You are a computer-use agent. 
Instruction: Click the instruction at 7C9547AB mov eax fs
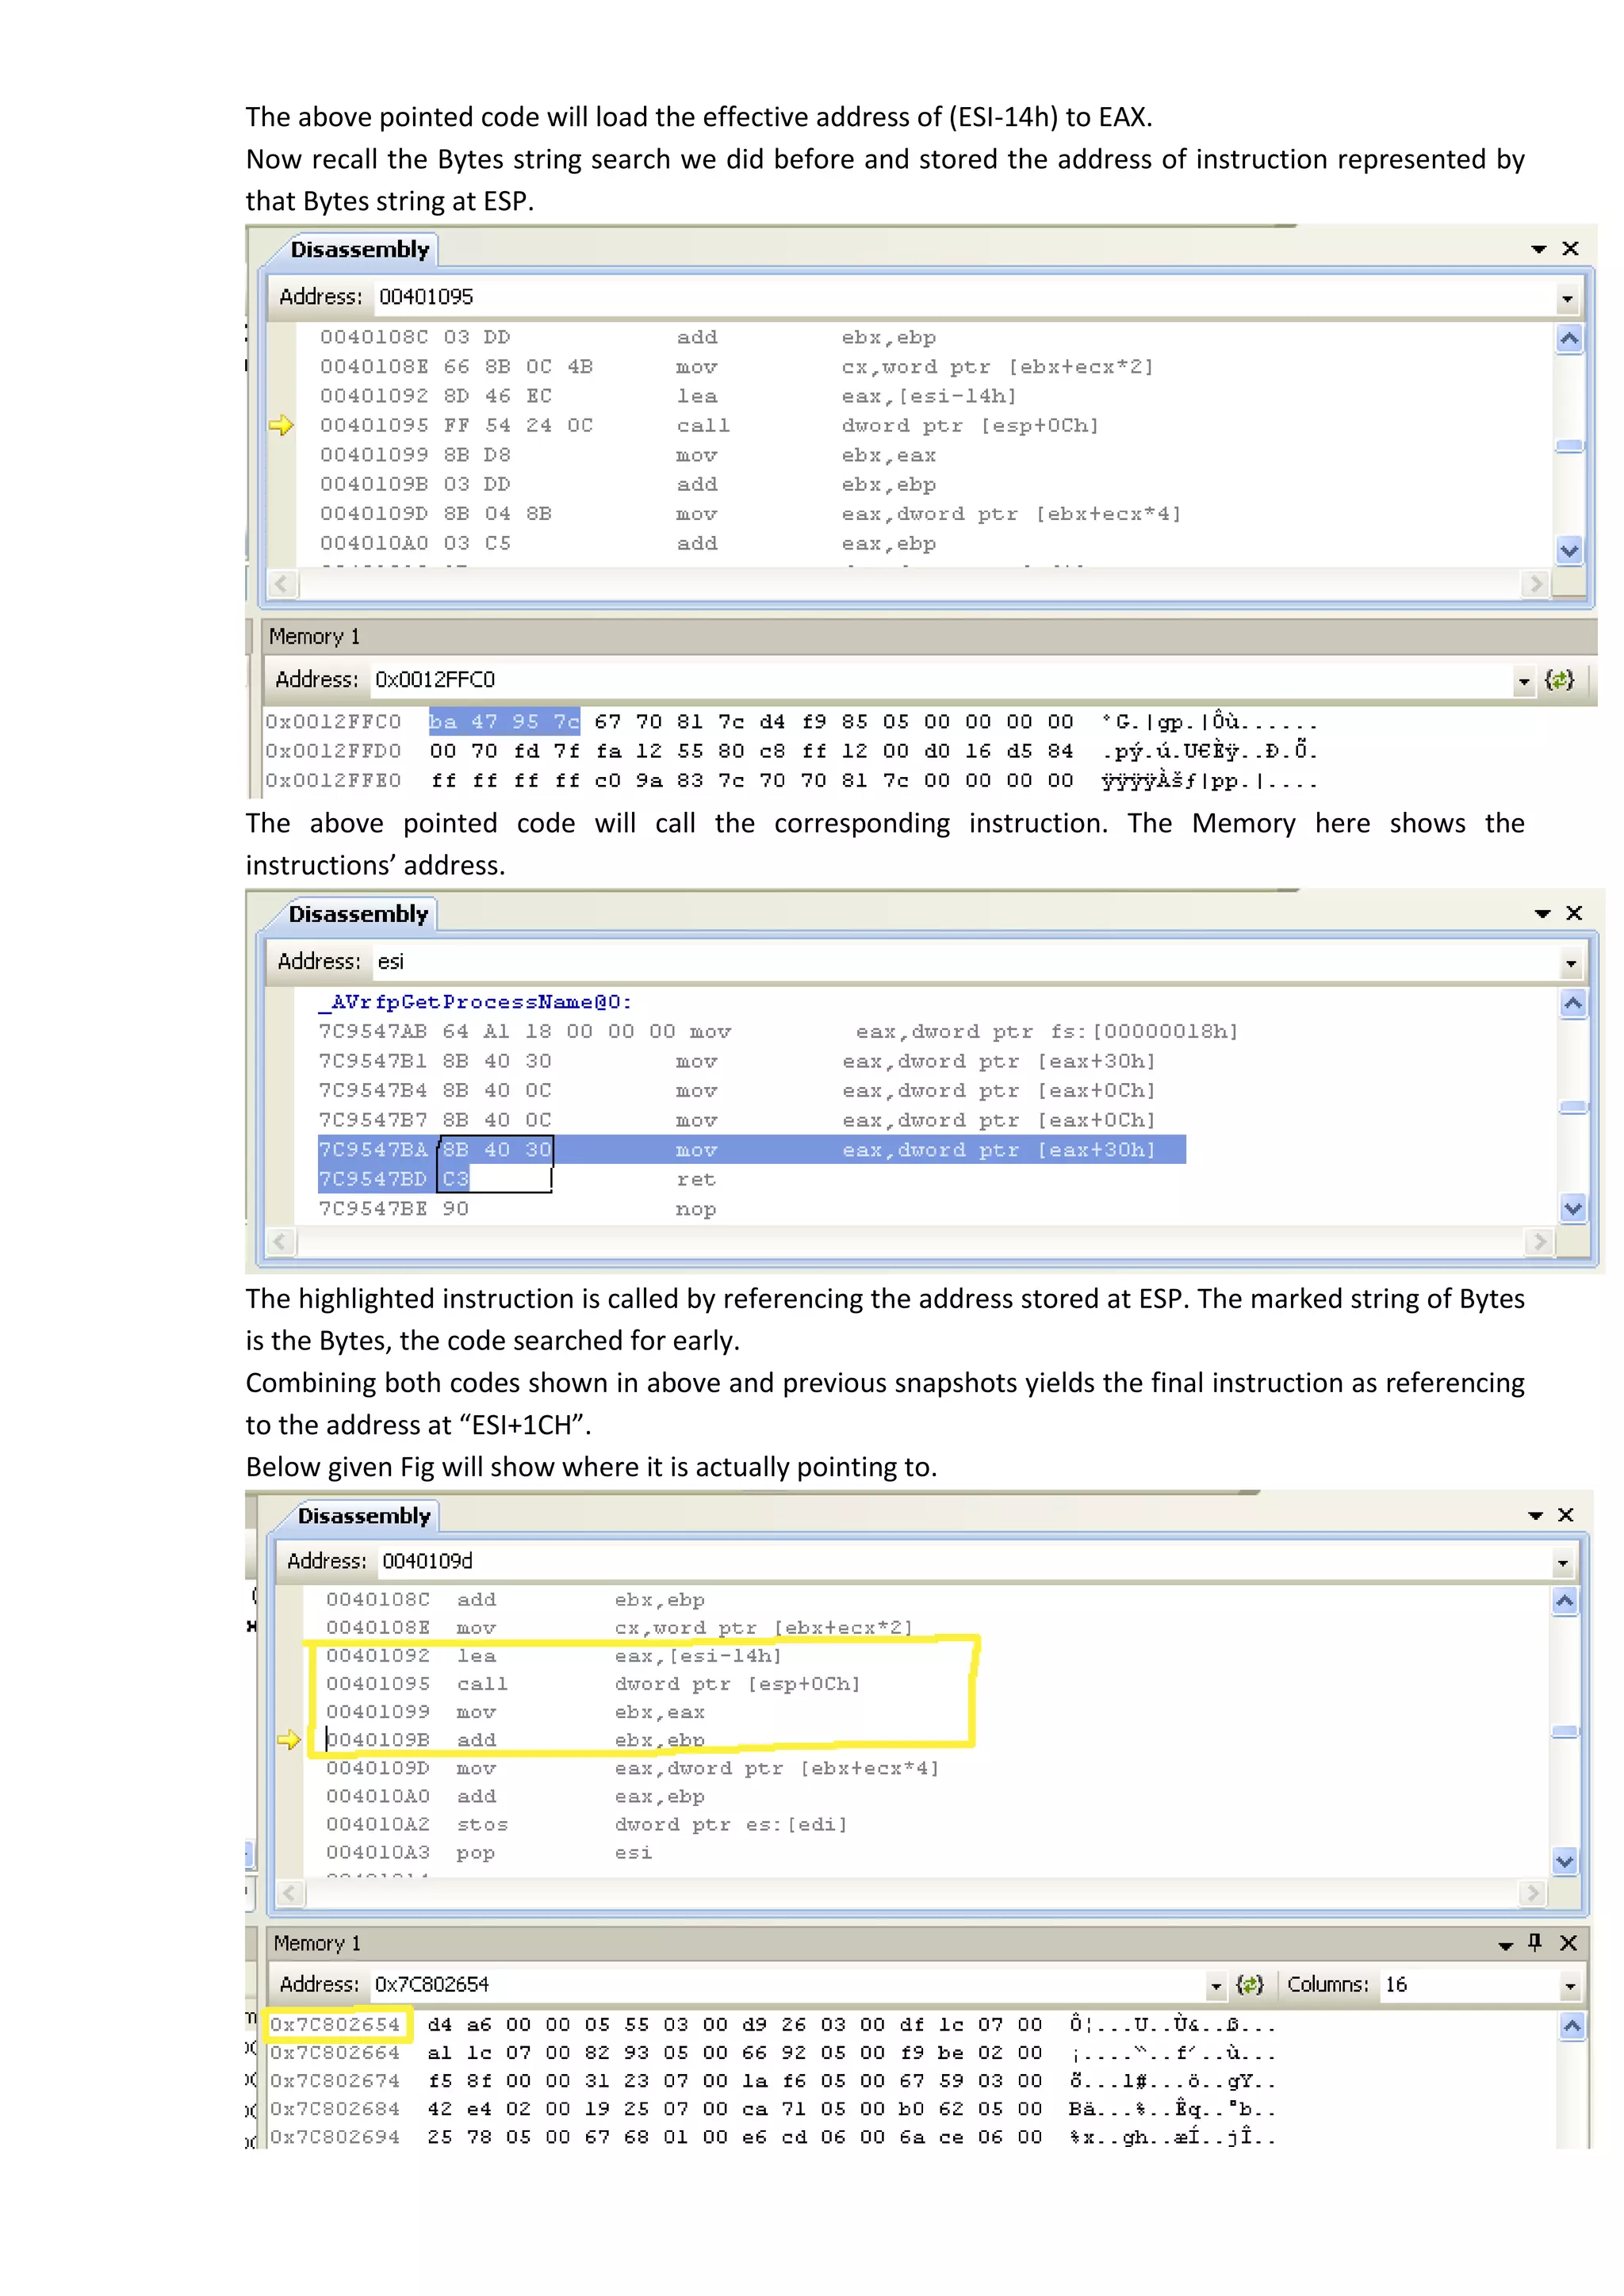778,1032
